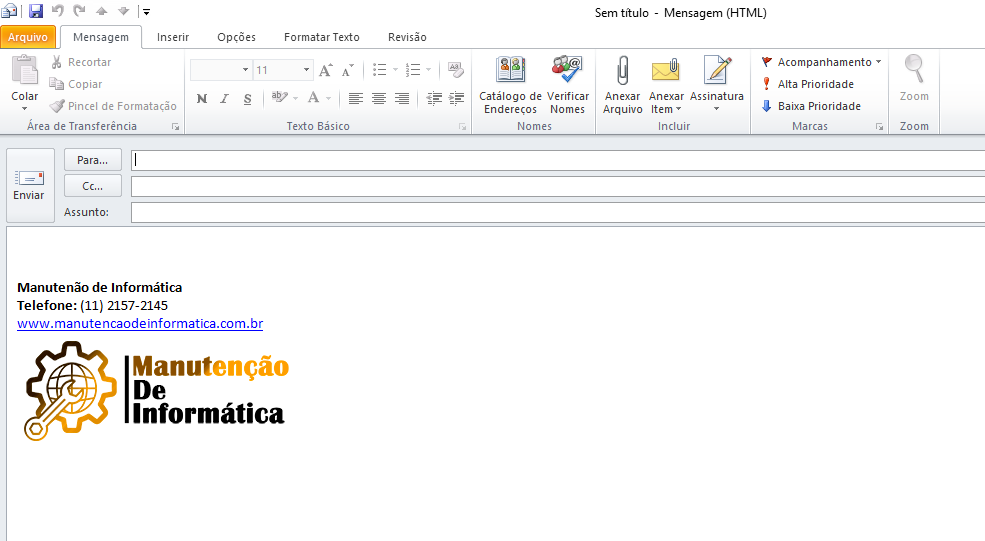Open the Opções tab

236,37
